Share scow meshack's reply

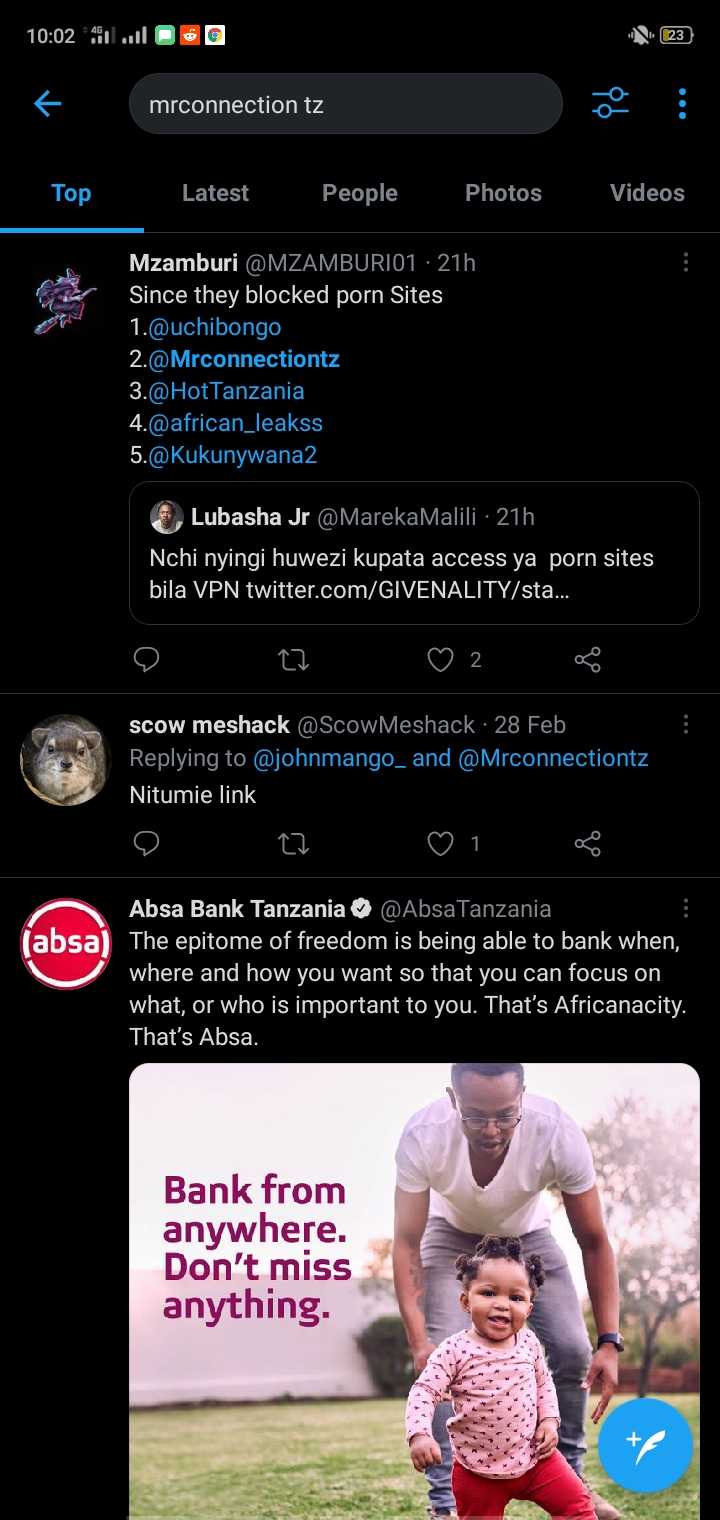coord(588,844)
